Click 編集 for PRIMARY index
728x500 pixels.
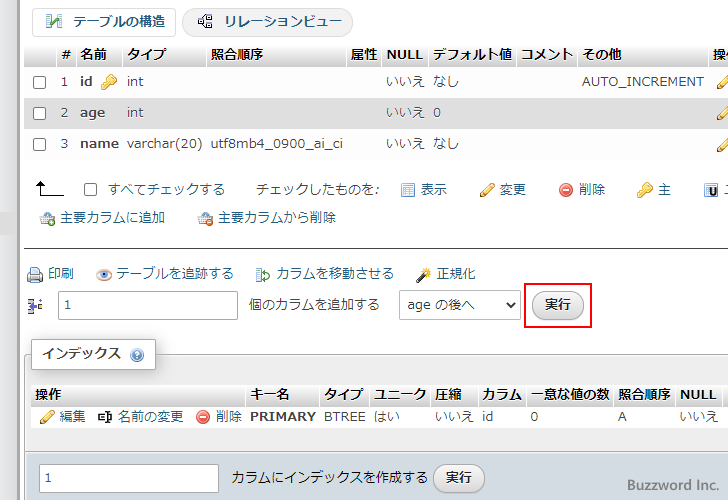(x=72, y=416)
